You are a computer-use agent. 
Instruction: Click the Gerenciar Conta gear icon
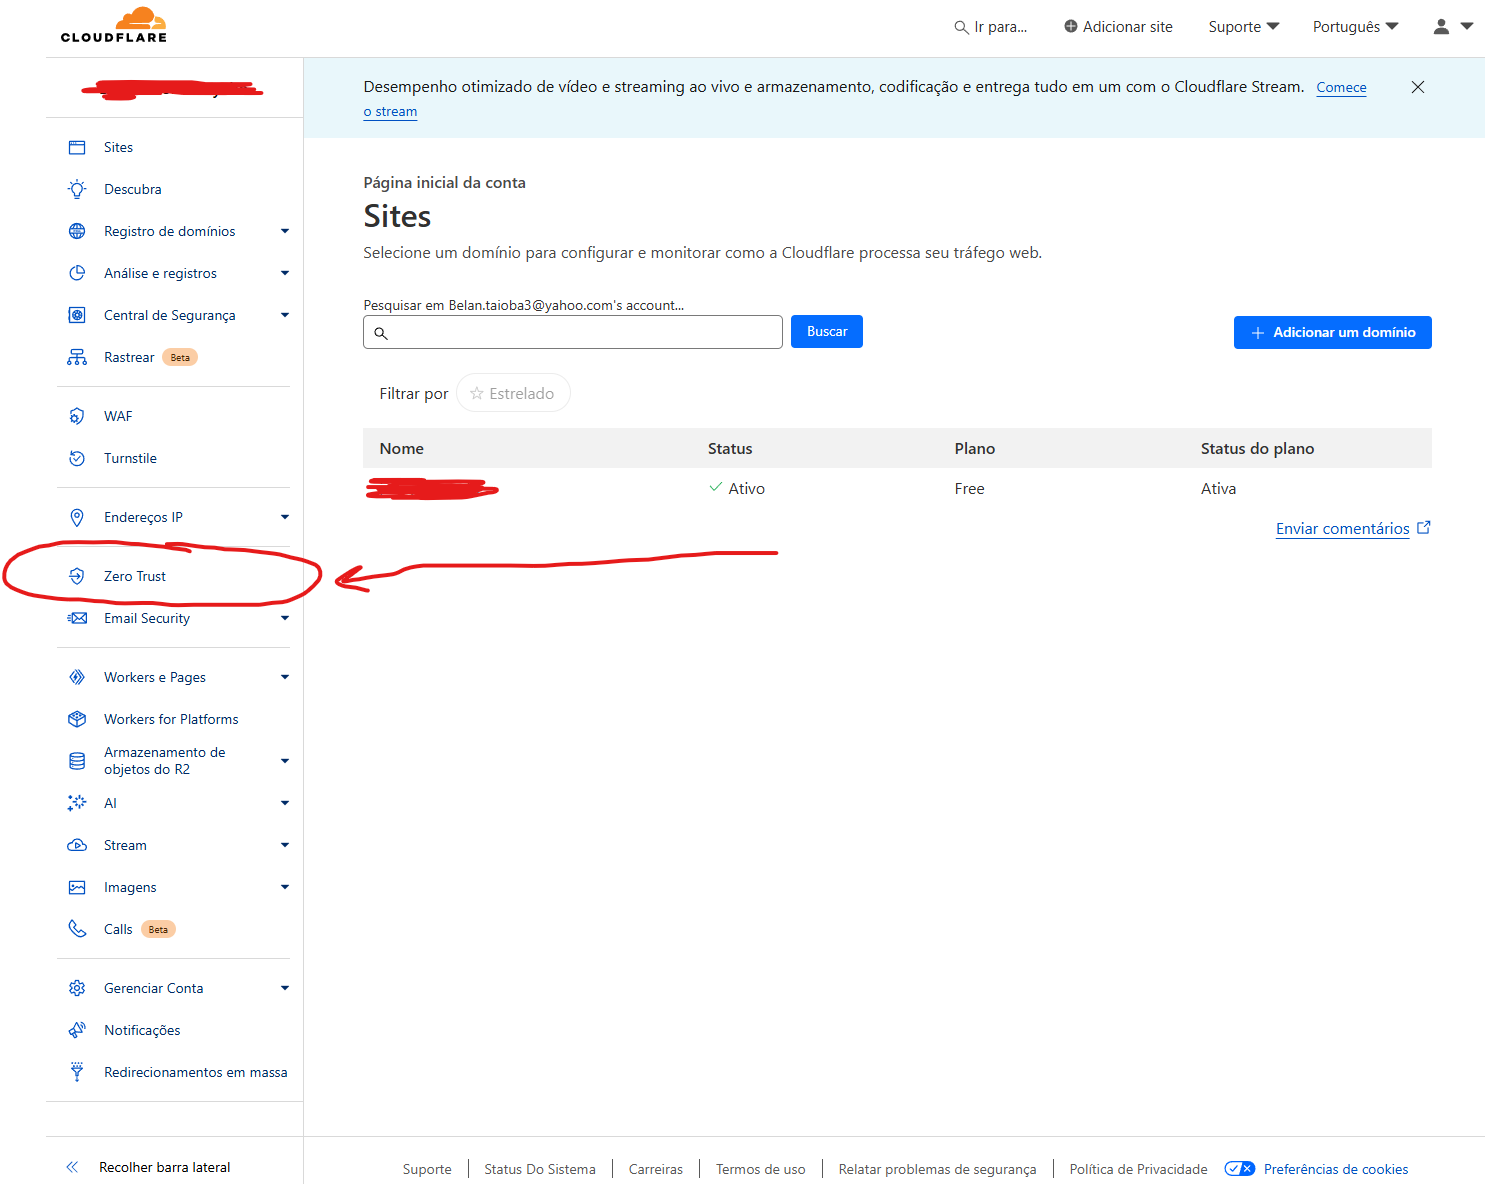coord(77,988)
